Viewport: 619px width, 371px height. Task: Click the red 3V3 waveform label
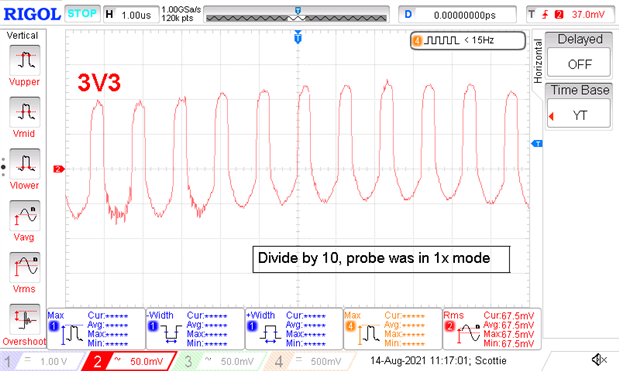pyautogui.click(x=99, y=82)
